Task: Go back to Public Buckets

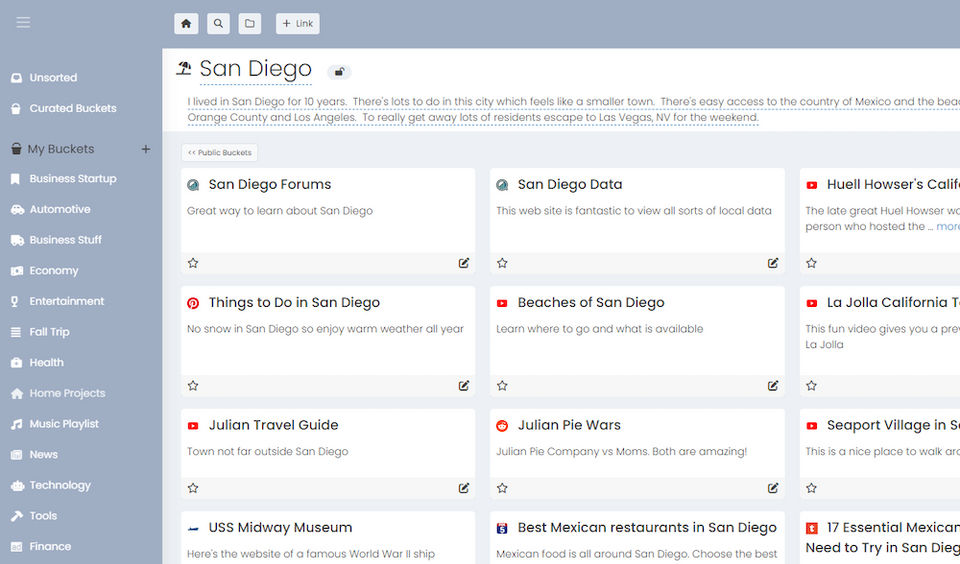Action: coord(220,153)
